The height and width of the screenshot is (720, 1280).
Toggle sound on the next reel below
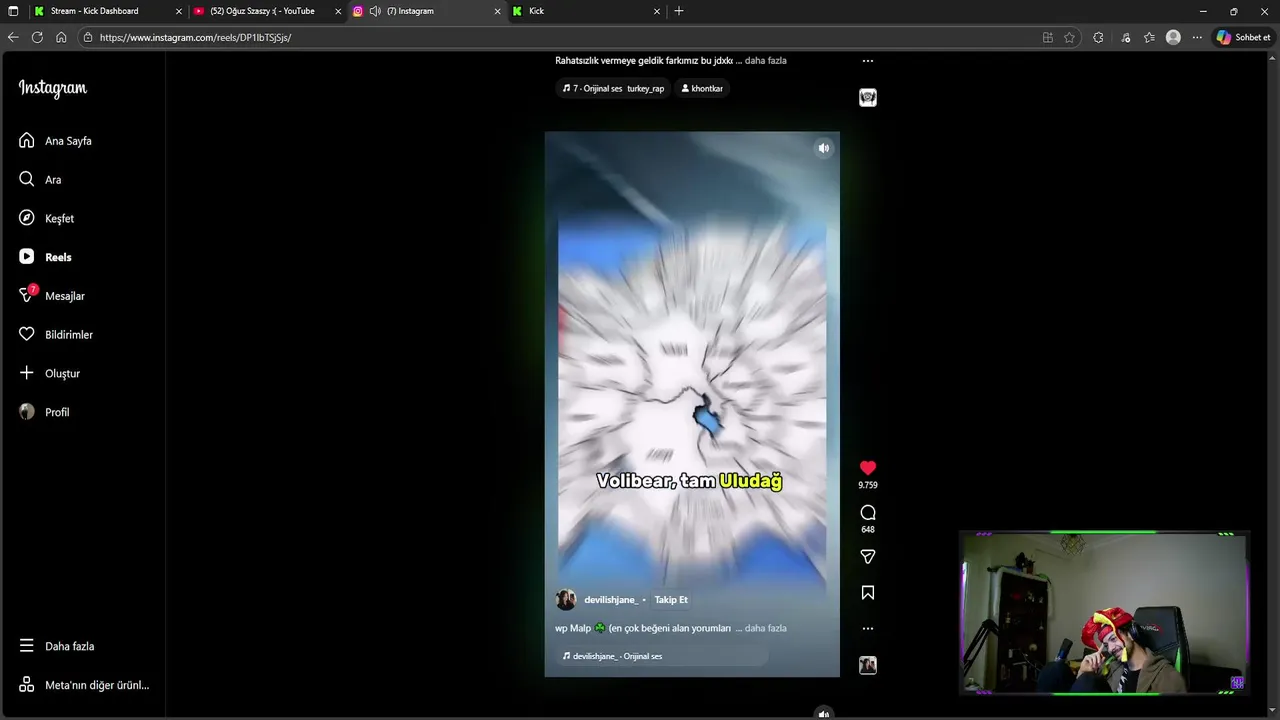[x=824, y=714]
